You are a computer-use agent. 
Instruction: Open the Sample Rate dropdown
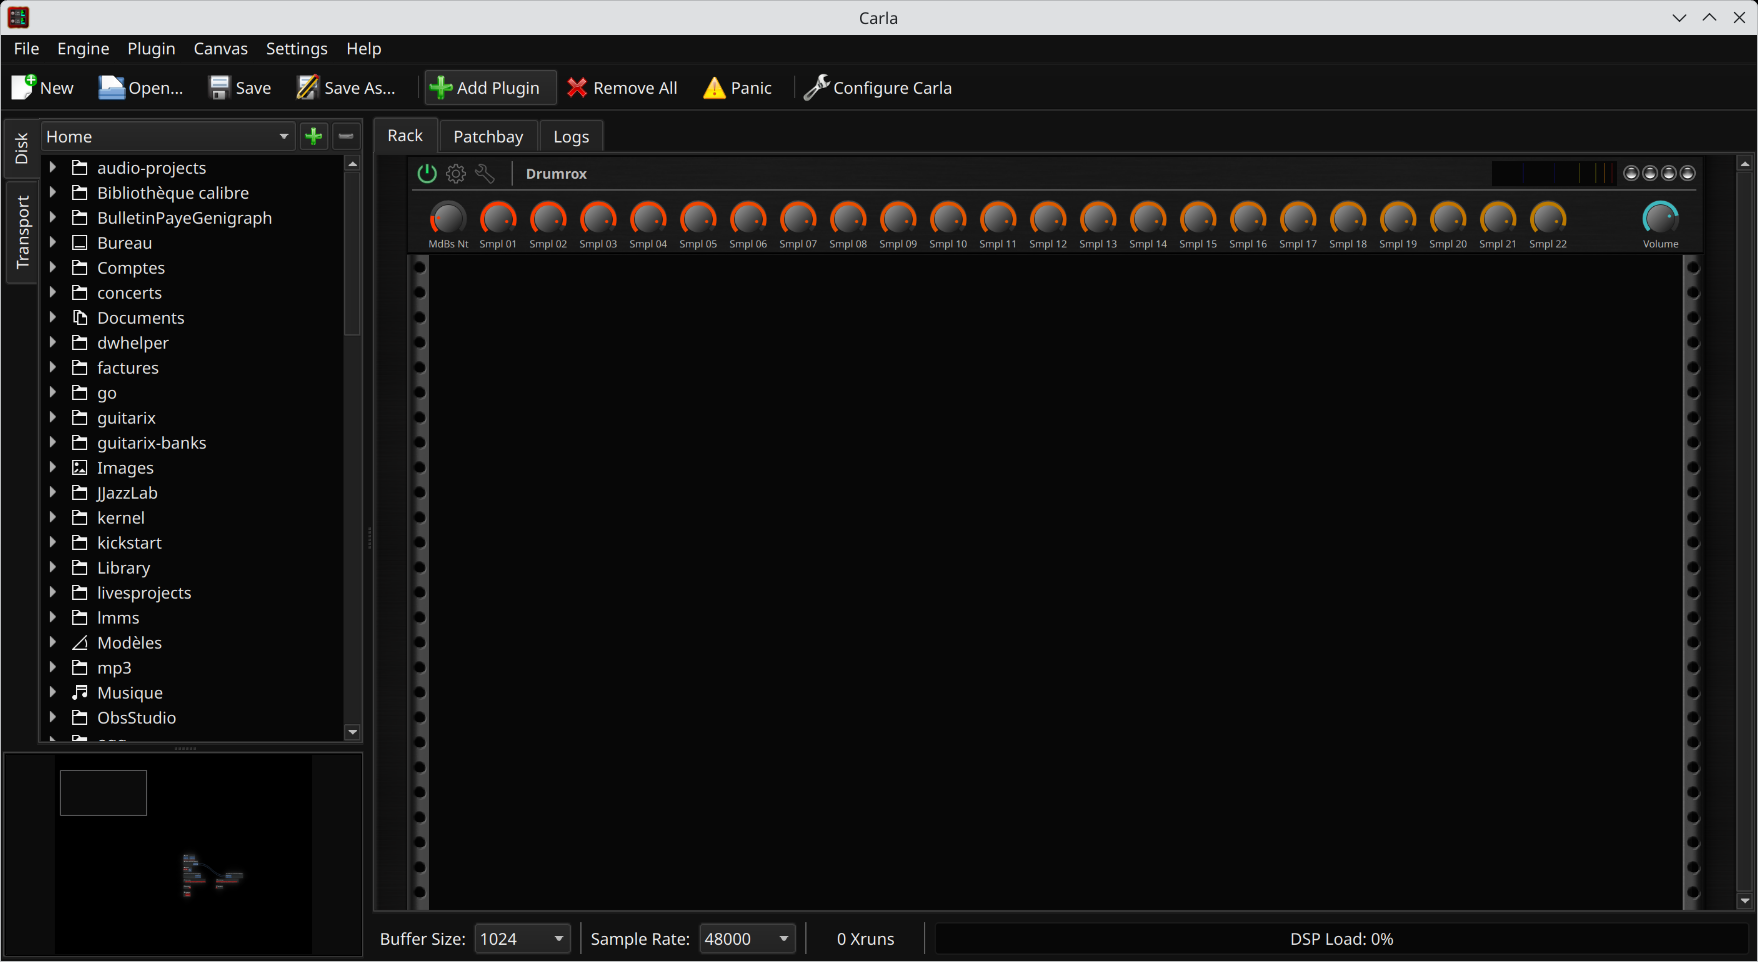click(747, 939)
